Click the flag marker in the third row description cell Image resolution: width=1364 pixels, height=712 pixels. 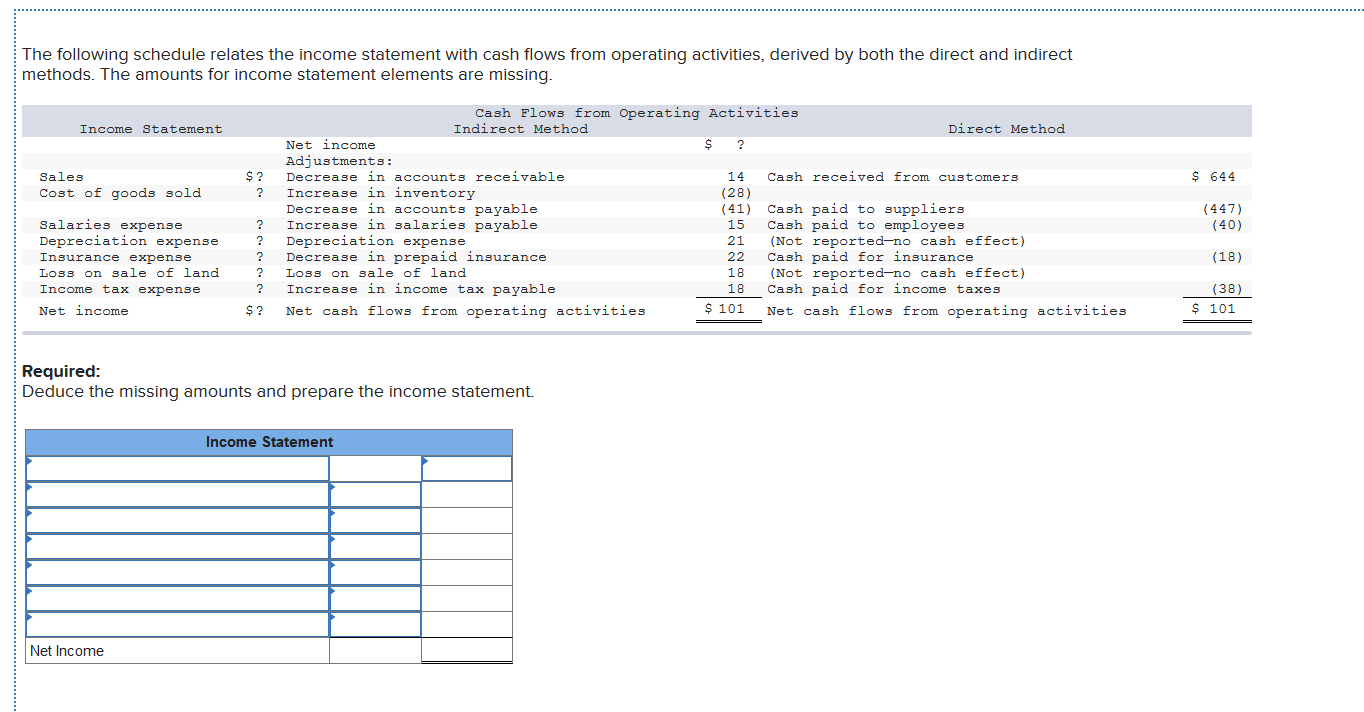(28, 513)
